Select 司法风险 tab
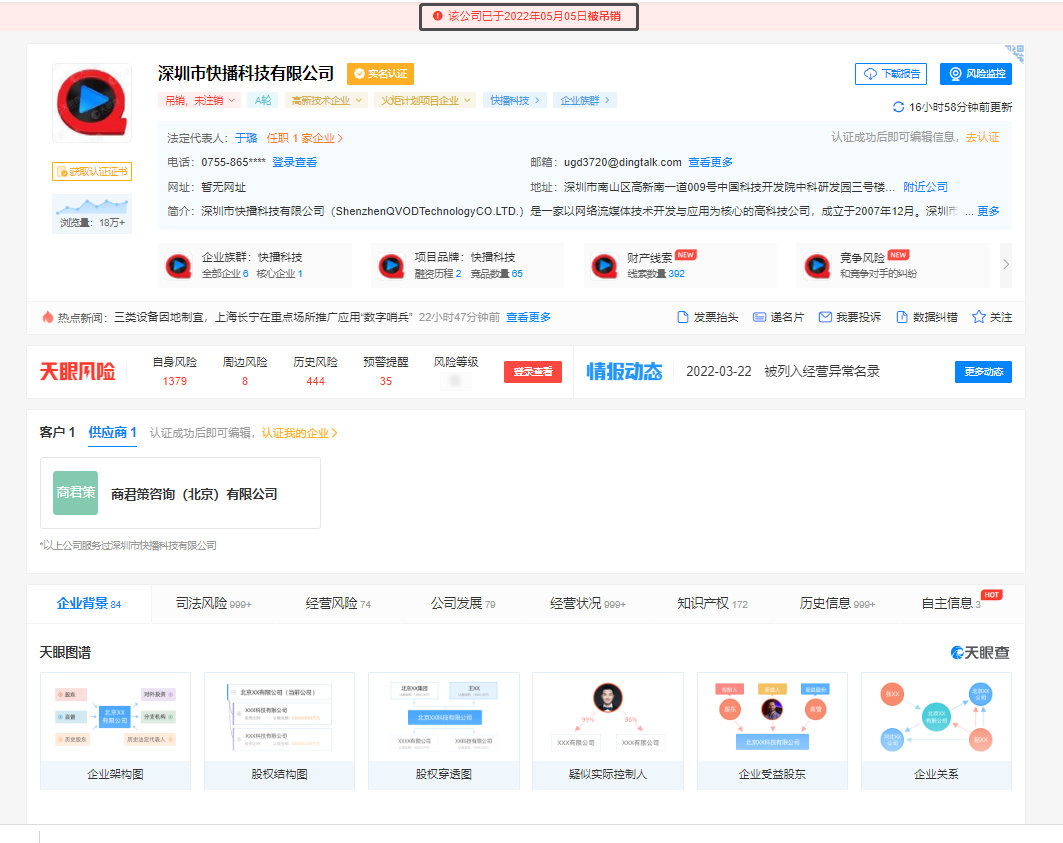The height and width of the screenshot is (843, 1063). [214, 604]
